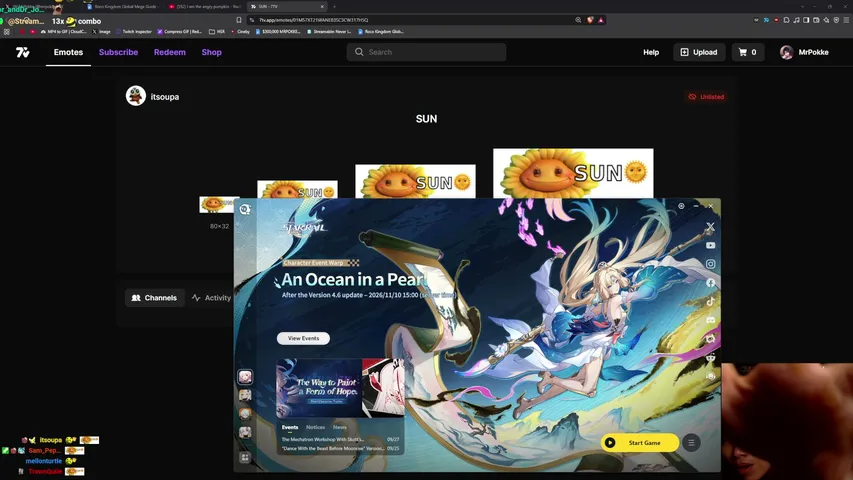Click the An Ocean in a Pearl banner title
This screenshot has height=480, width=853.
(355, 279)
